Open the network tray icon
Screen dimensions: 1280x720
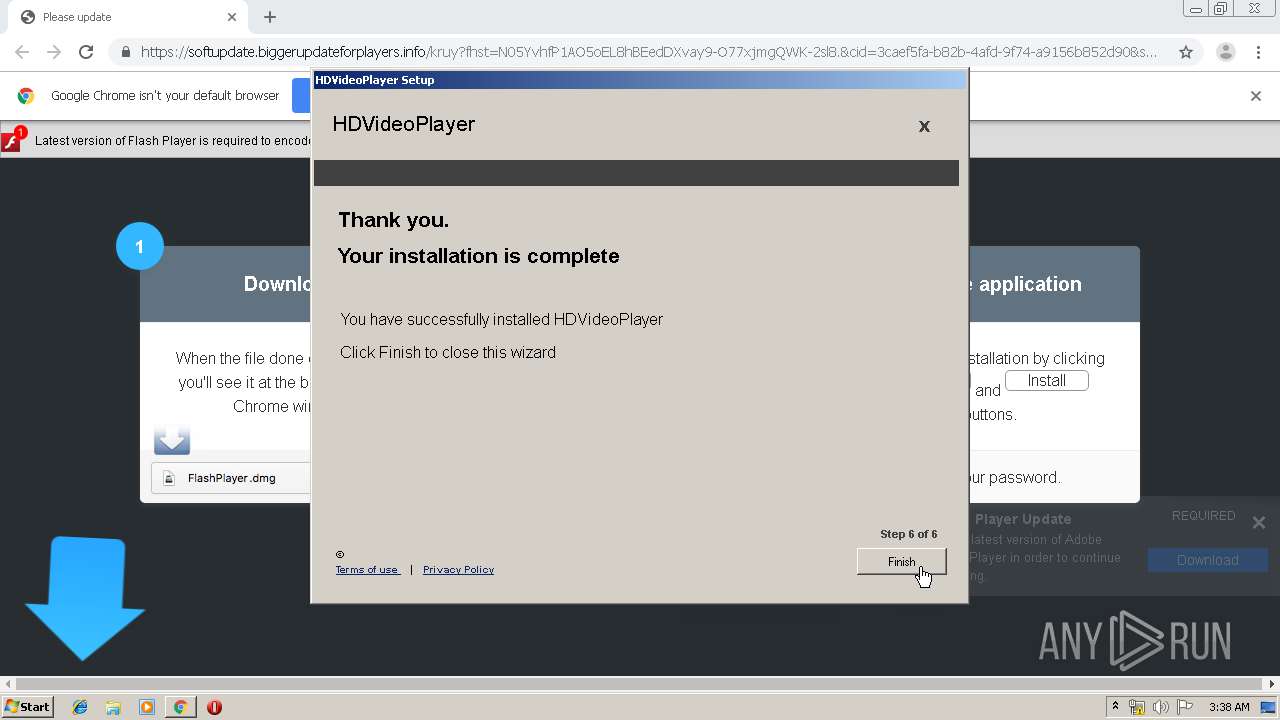pos(1137,707)
